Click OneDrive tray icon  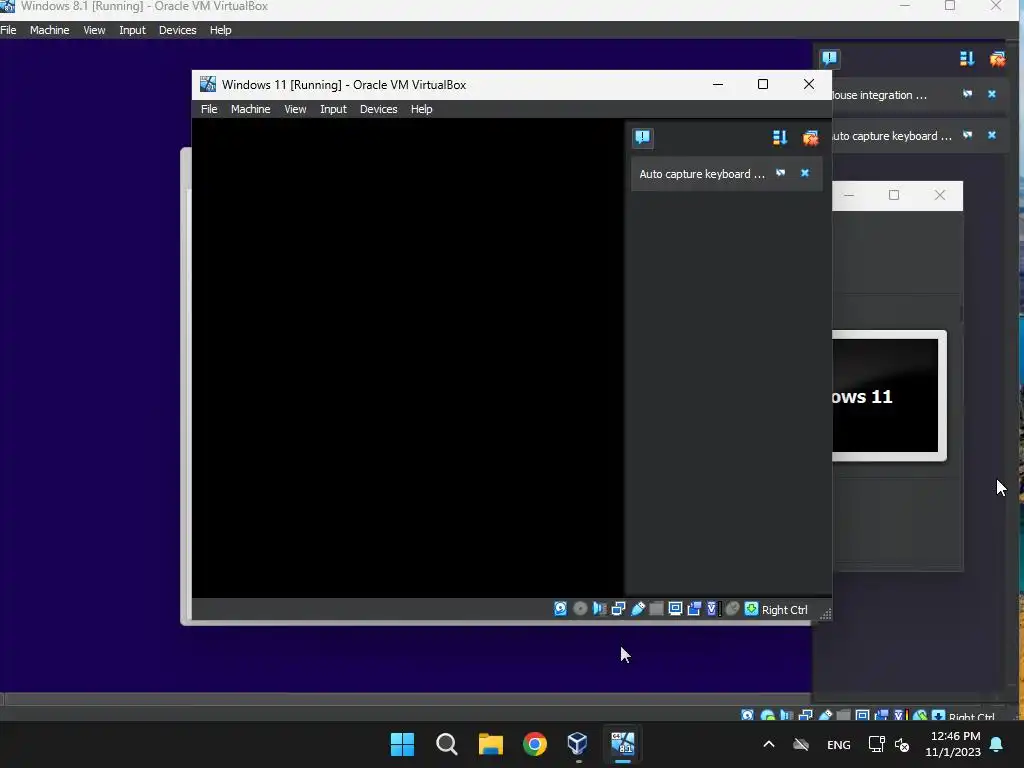[x=801, y=744]
